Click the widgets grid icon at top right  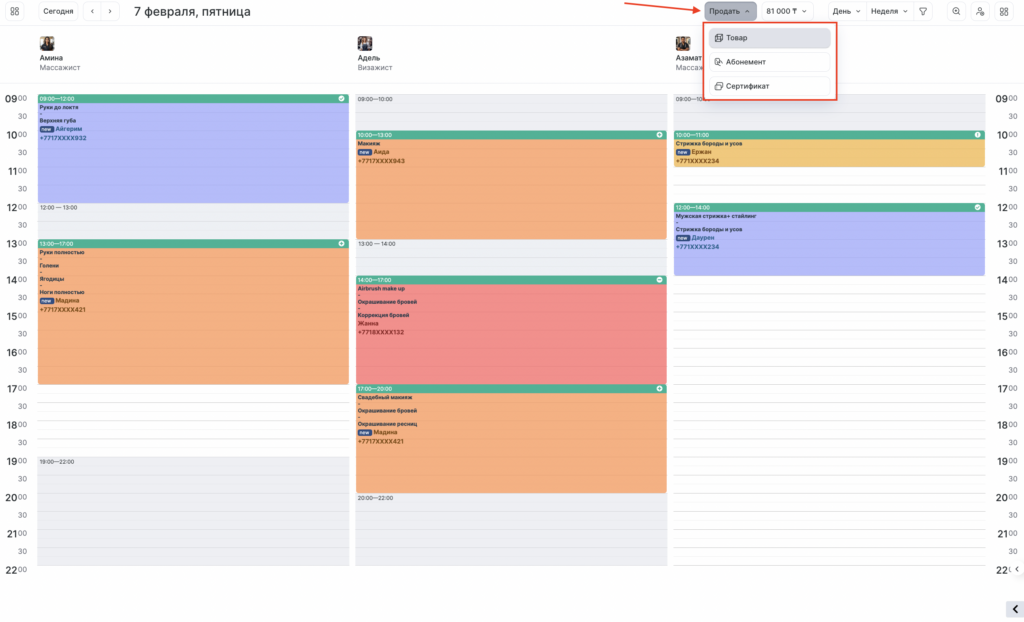point(1004,11)
